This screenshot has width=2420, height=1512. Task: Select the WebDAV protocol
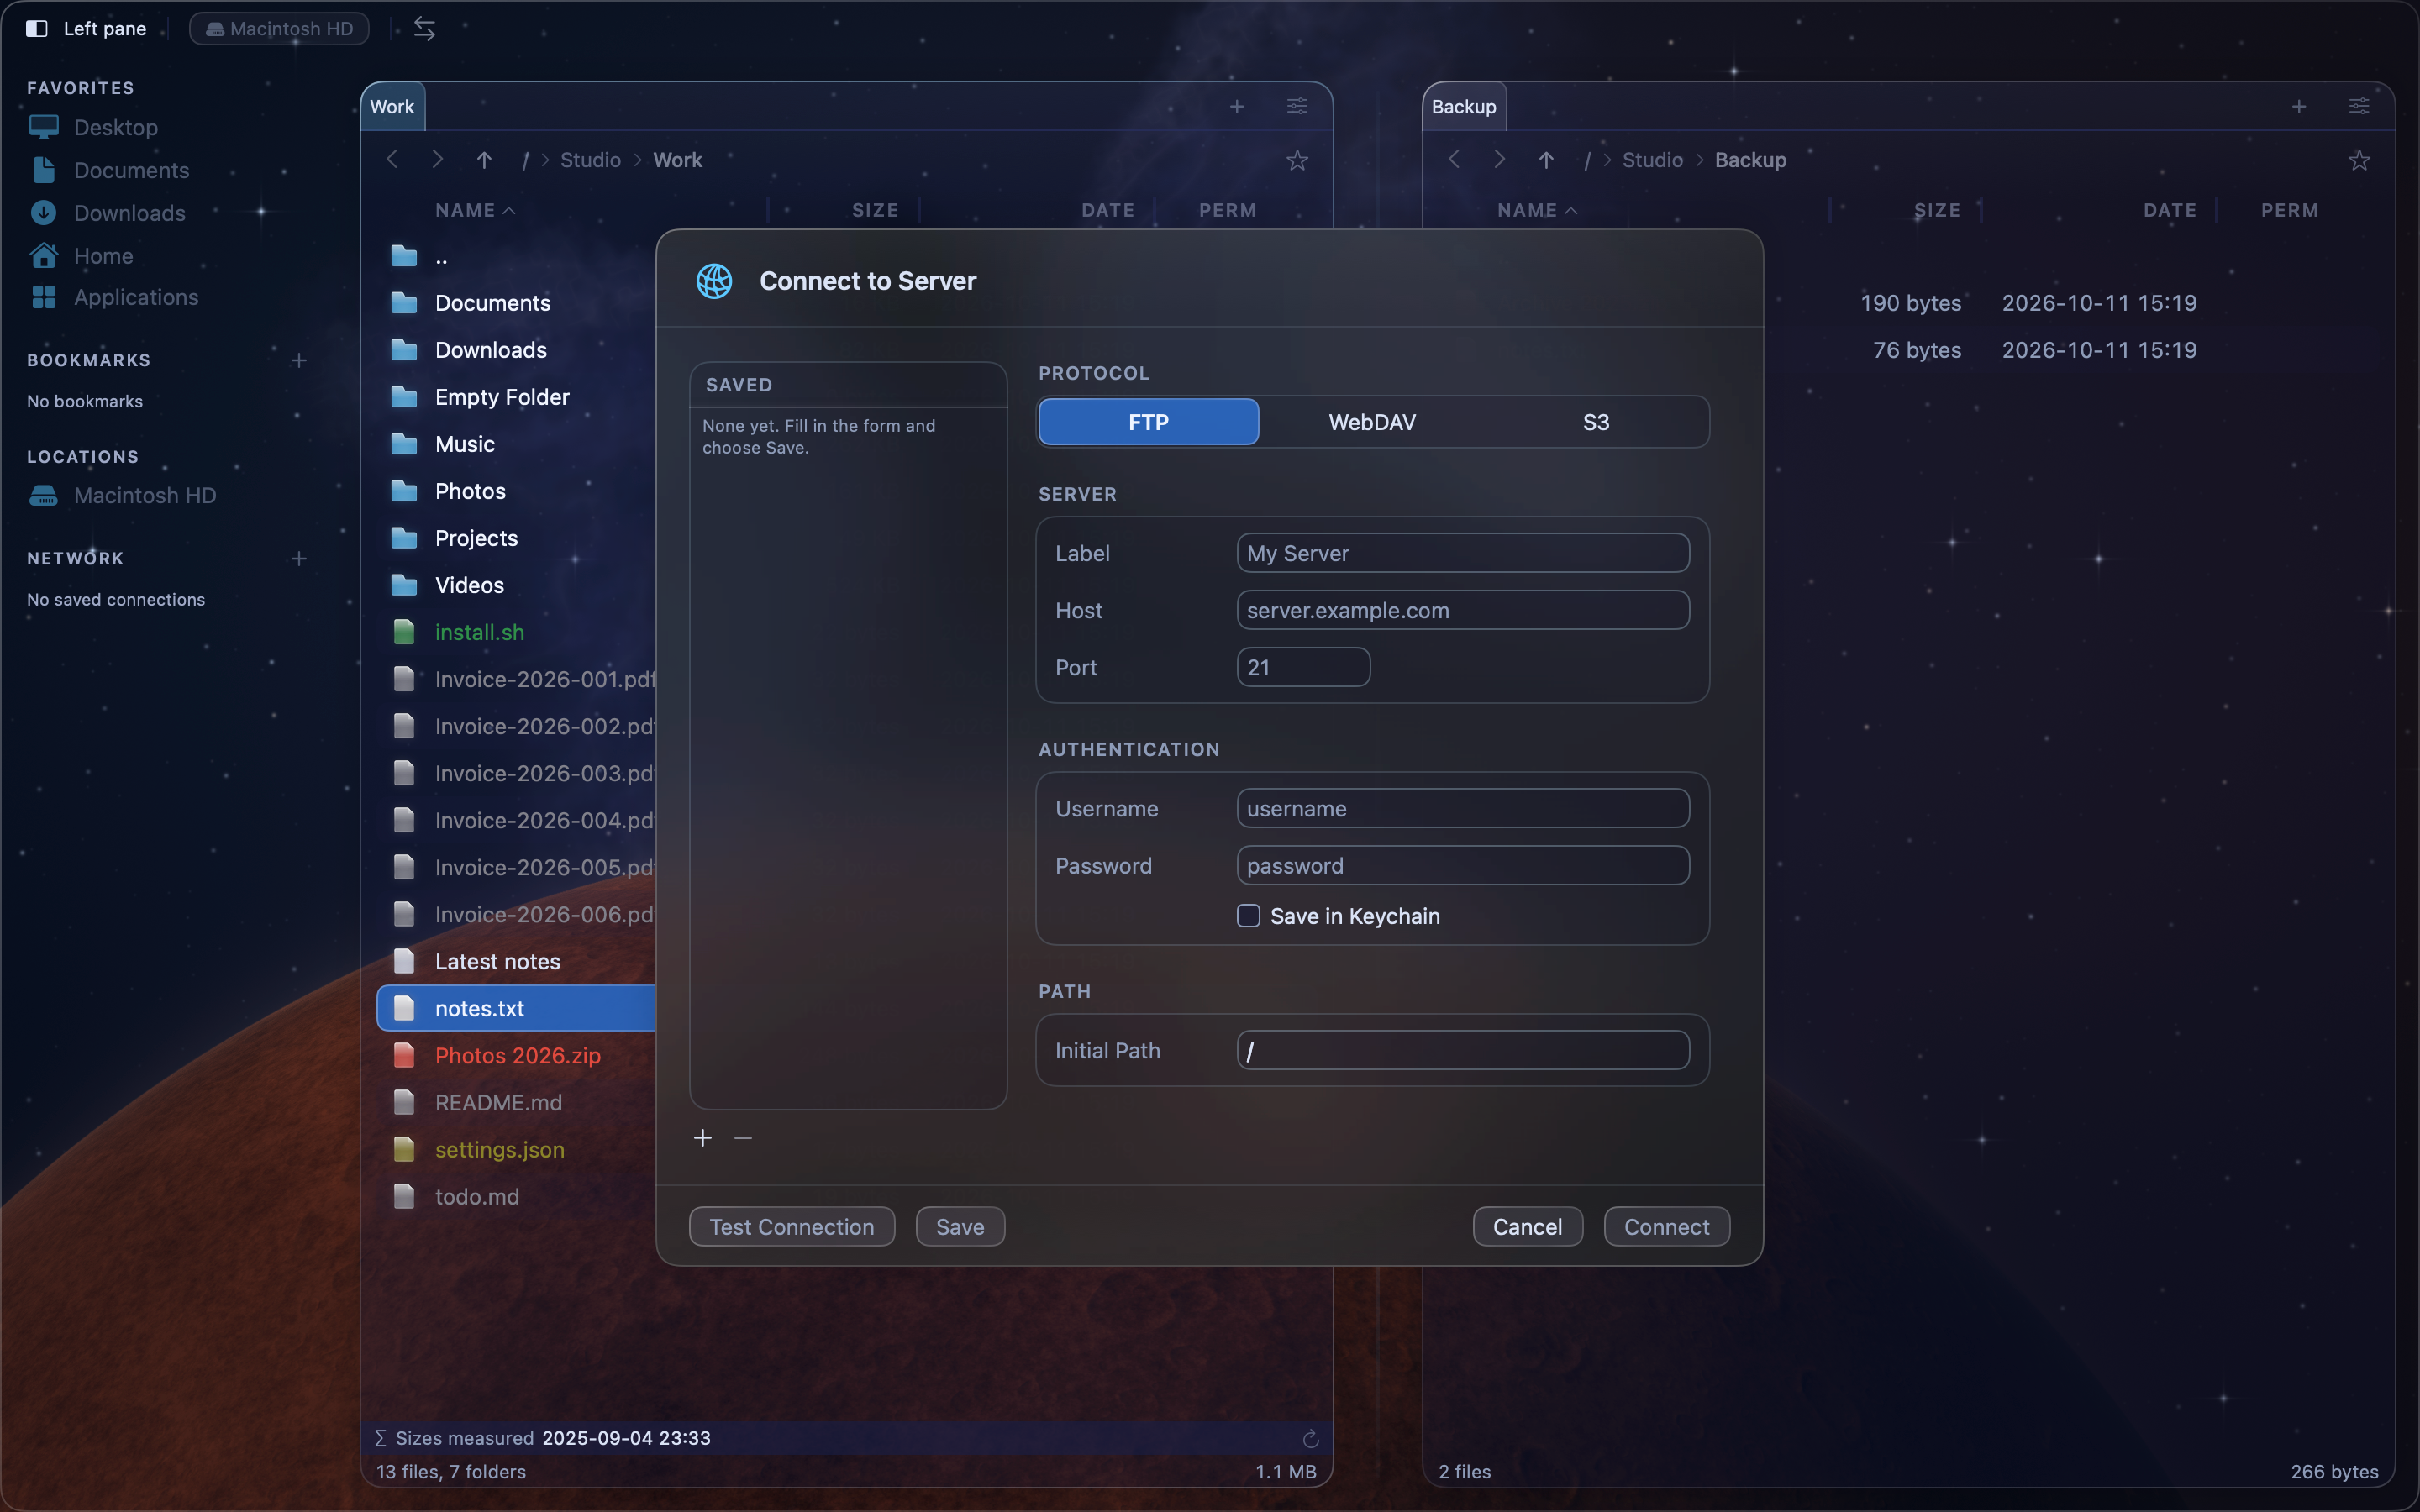click(1372, 422)
